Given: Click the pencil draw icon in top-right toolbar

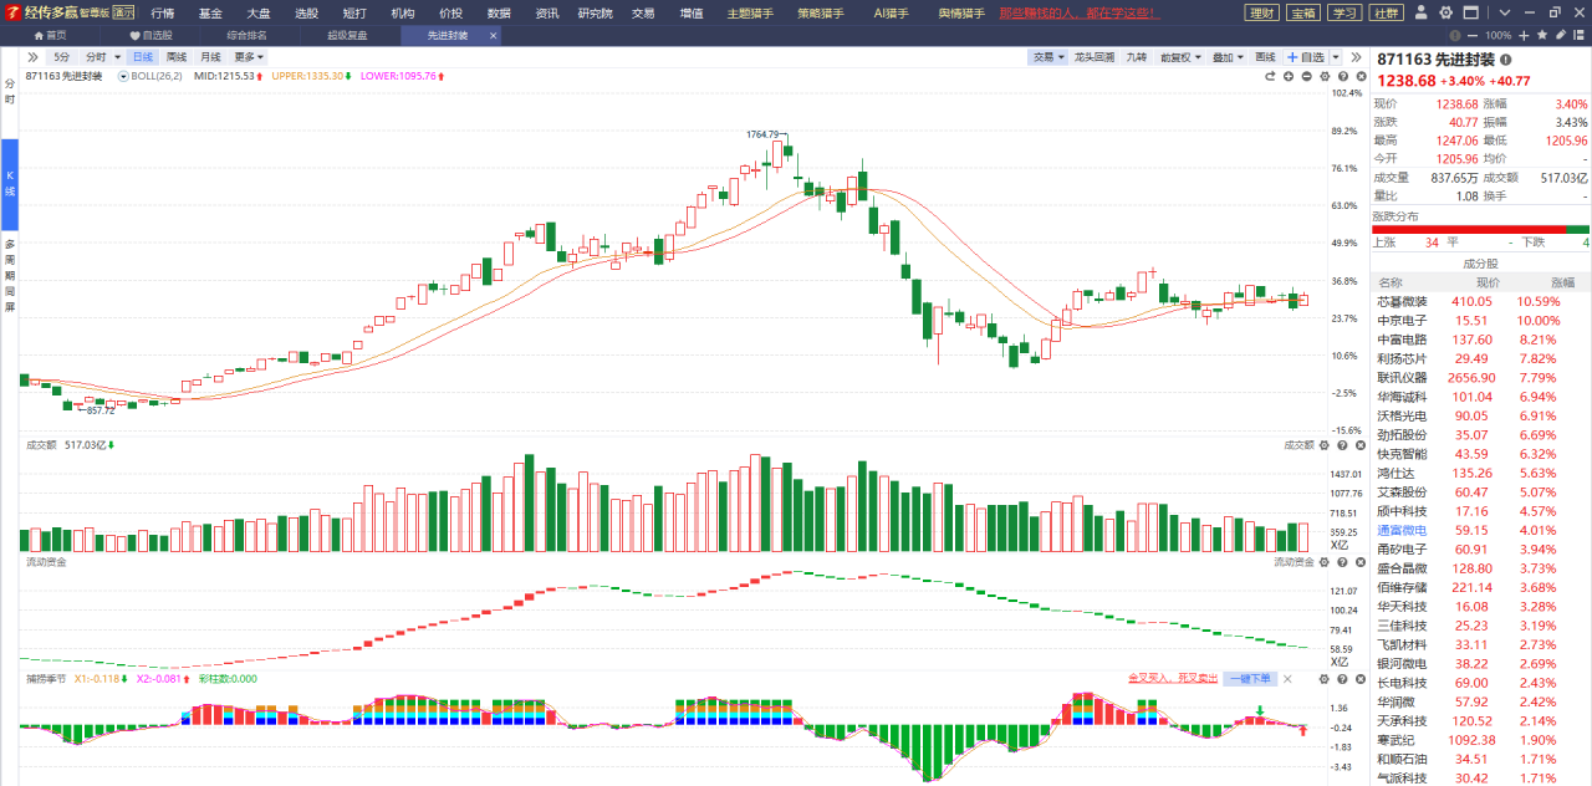Looking at the screenshot, I should tap(1560, 35).
